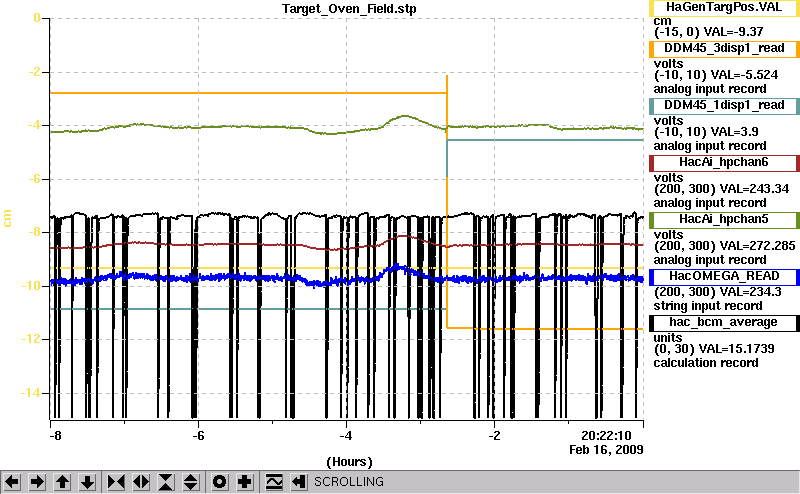Zoom out vertically with up-down triangles icon
The width and height of the screenshot is (800, 494).
[191, 482]
